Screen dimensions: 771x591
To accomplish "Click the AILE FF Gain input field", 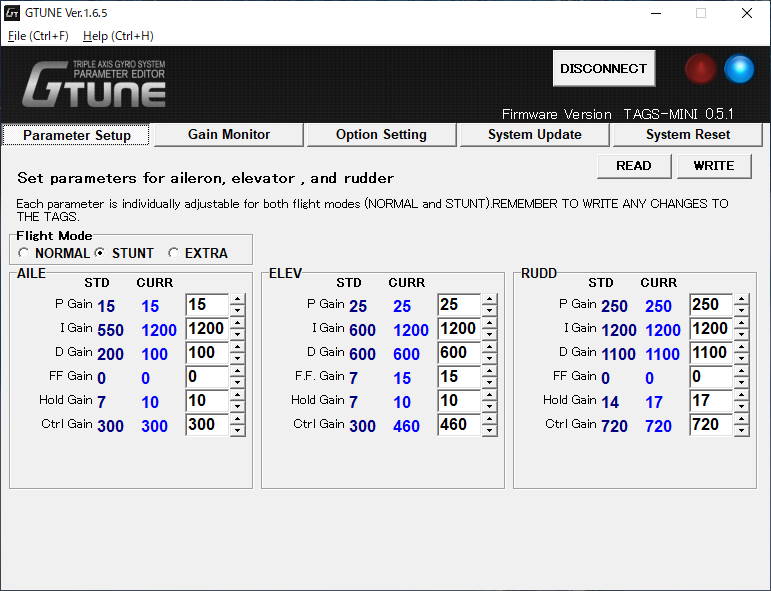I will click(208, 377).
